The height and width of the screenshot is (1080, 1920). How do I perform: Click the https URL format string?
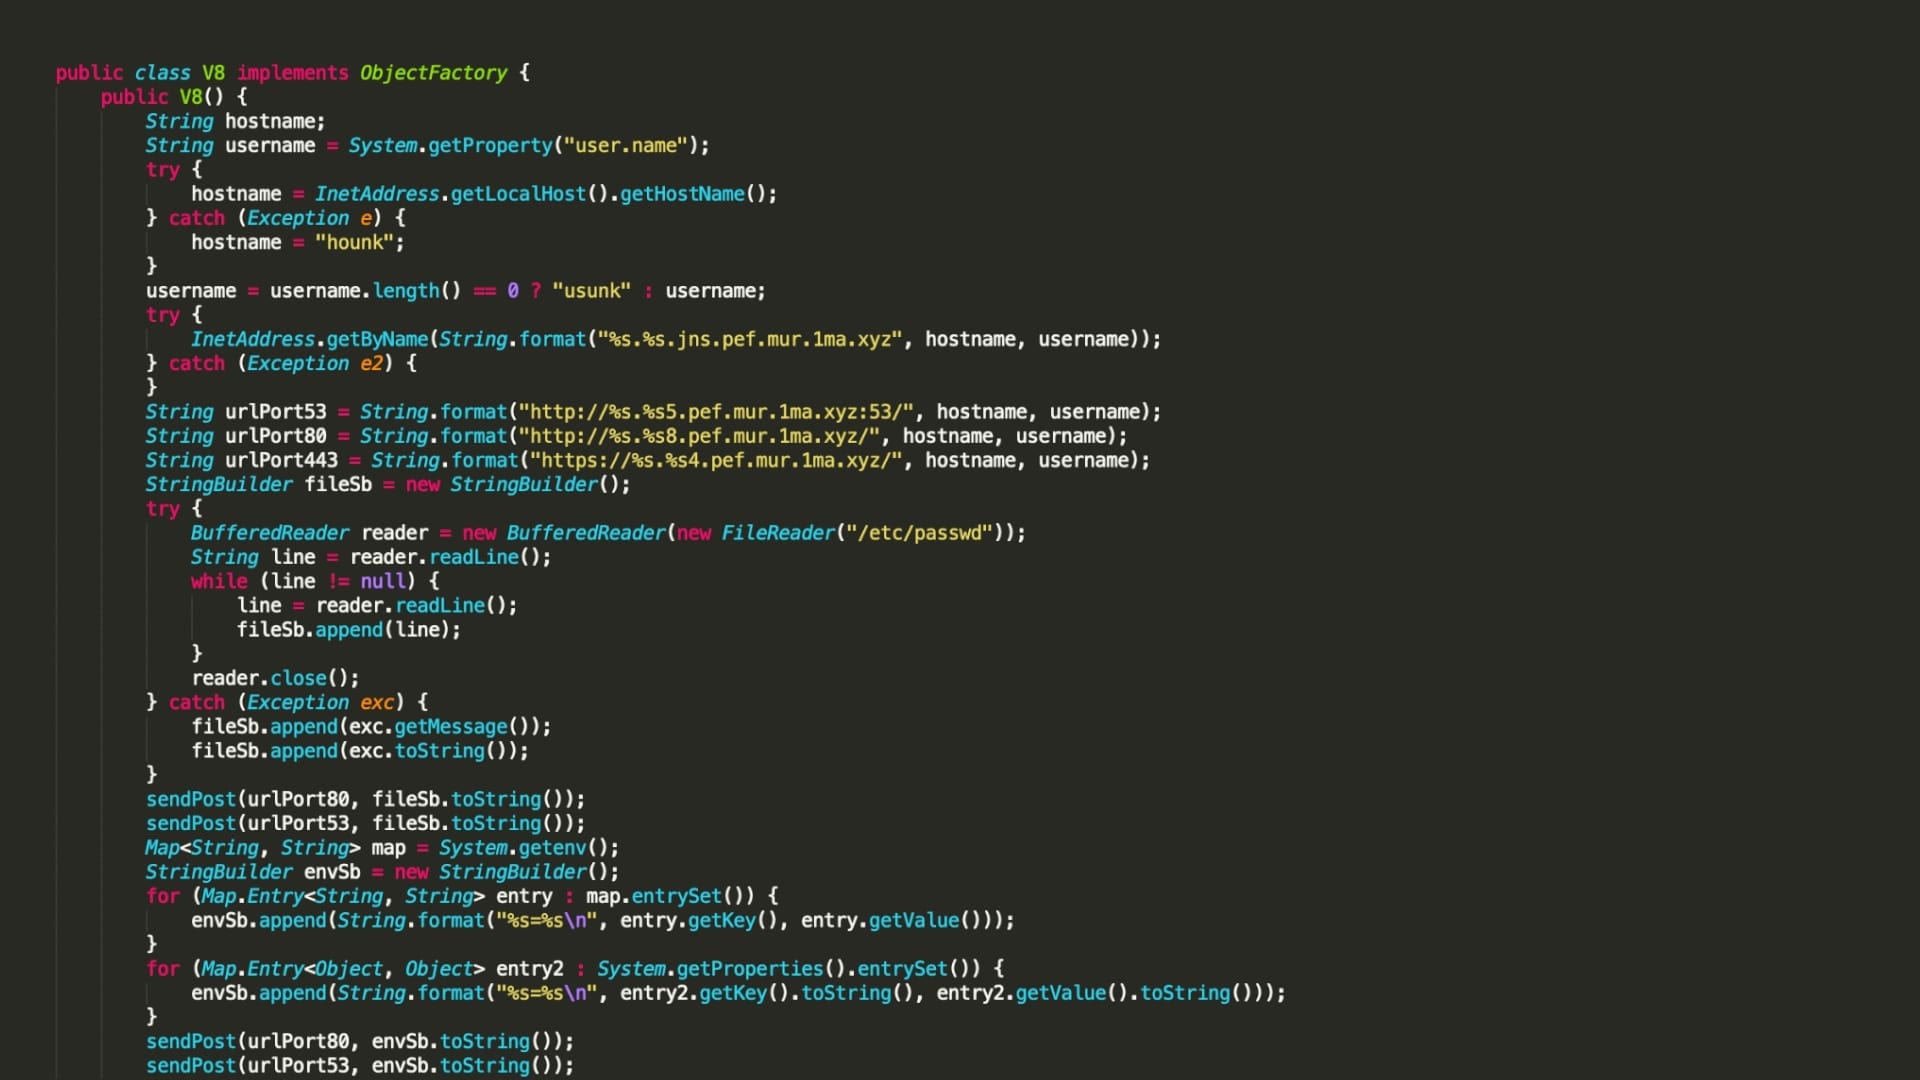[x=716, y=461]
